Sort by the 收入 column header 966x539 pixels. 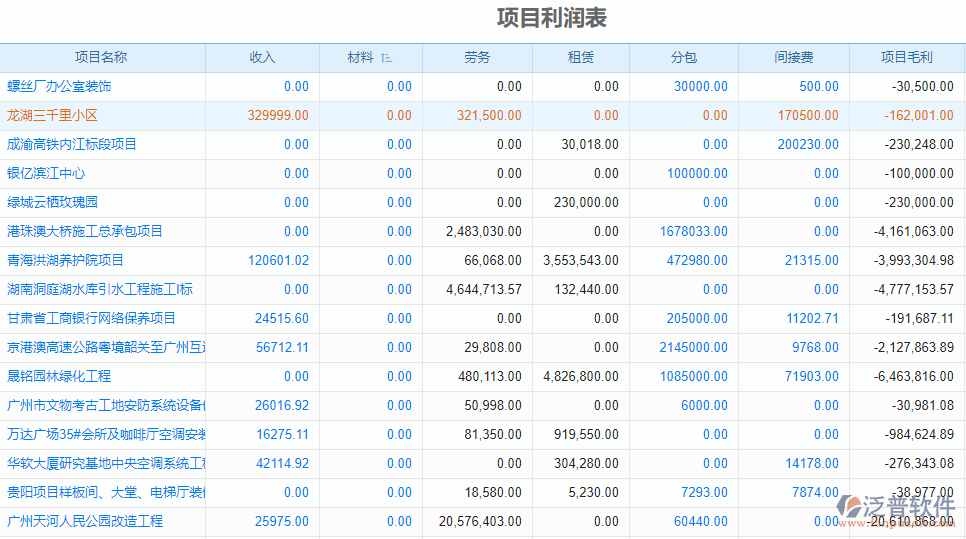pos(262,58)
